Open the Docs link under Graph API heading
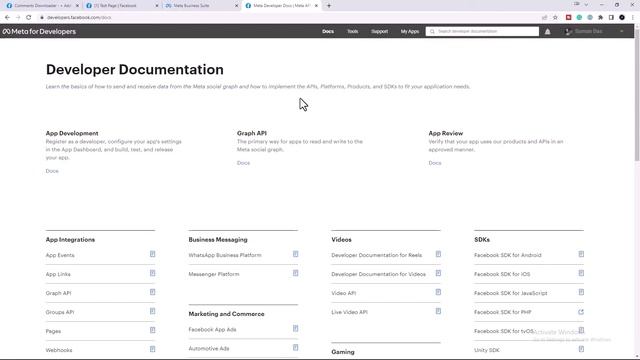The width and height of the screenshot is (640, 360). [243, 163]
